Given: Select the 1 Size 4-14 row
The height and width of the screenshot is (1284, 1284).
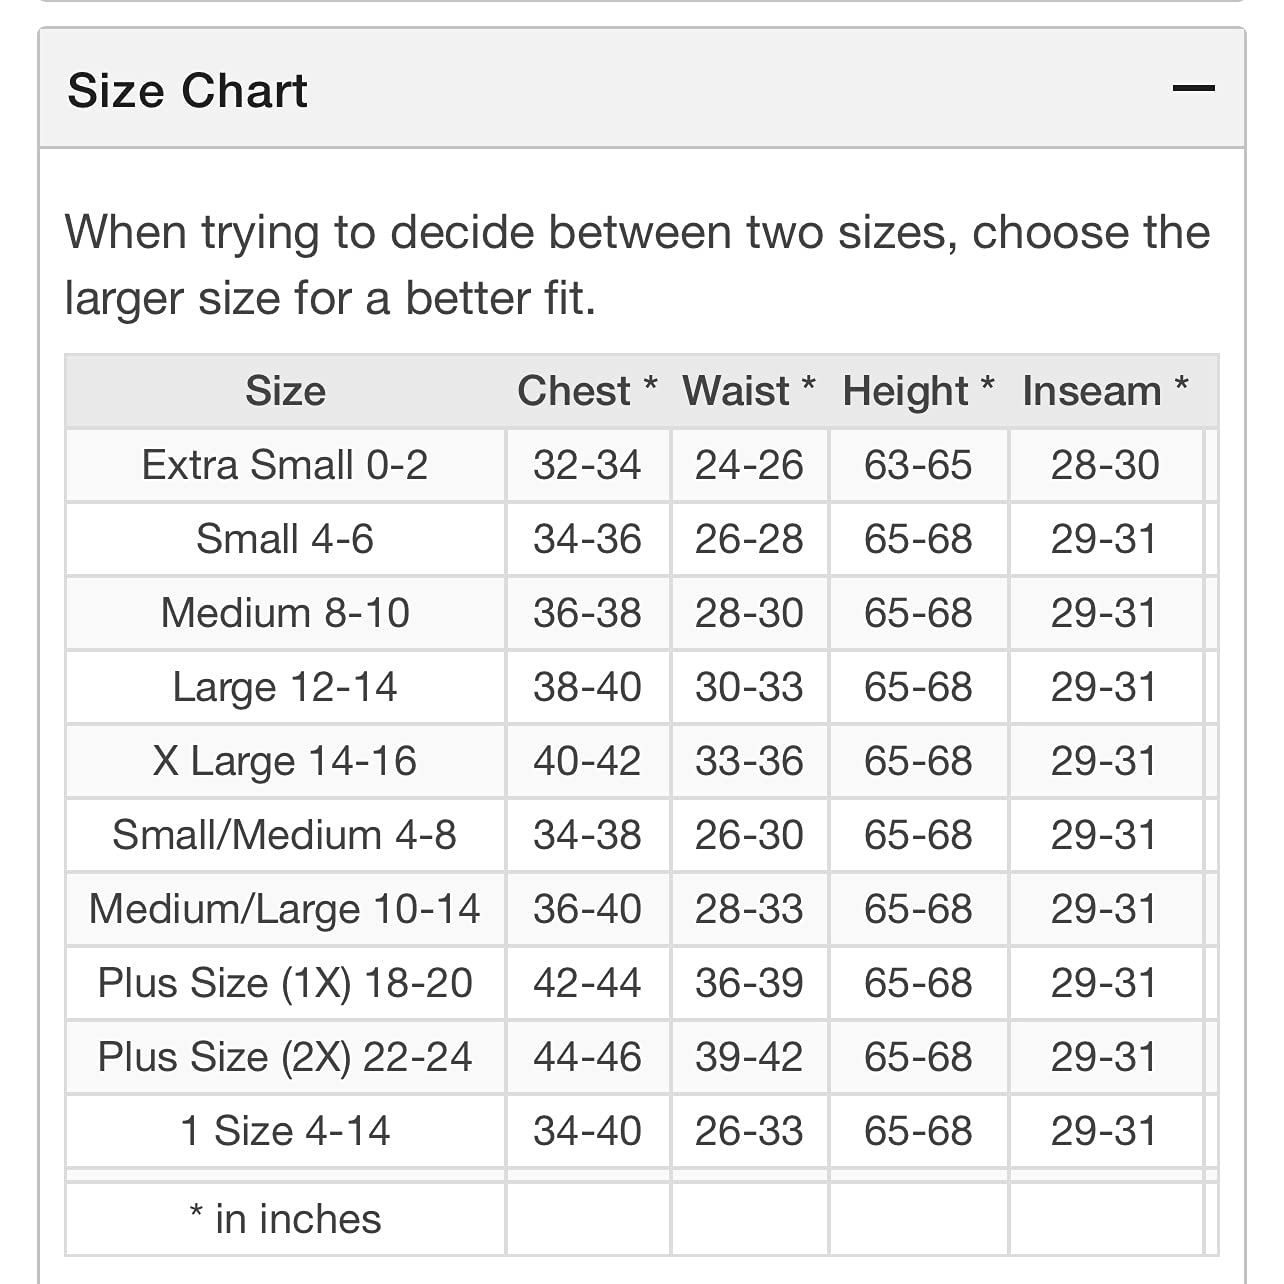Looking at the screenshot, I should pos(641,1131).
